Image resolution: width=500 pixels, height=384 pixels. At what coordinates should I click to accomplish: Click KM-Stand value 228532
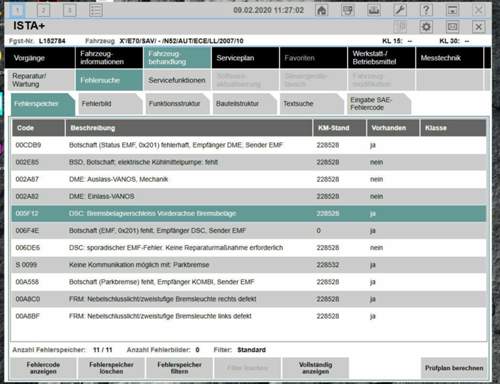click(328, 265)
